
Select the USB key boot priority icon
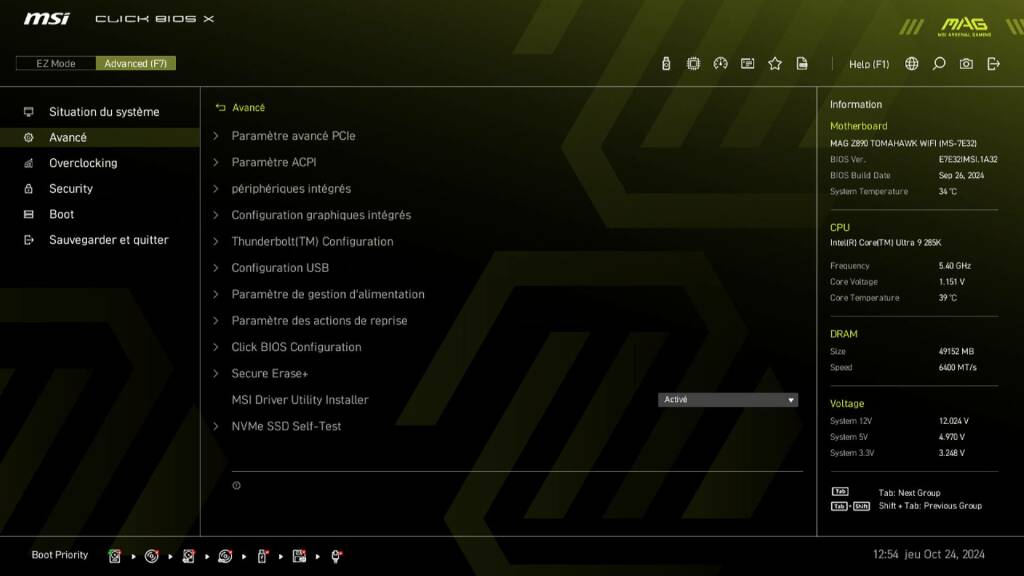pos(263,556)
